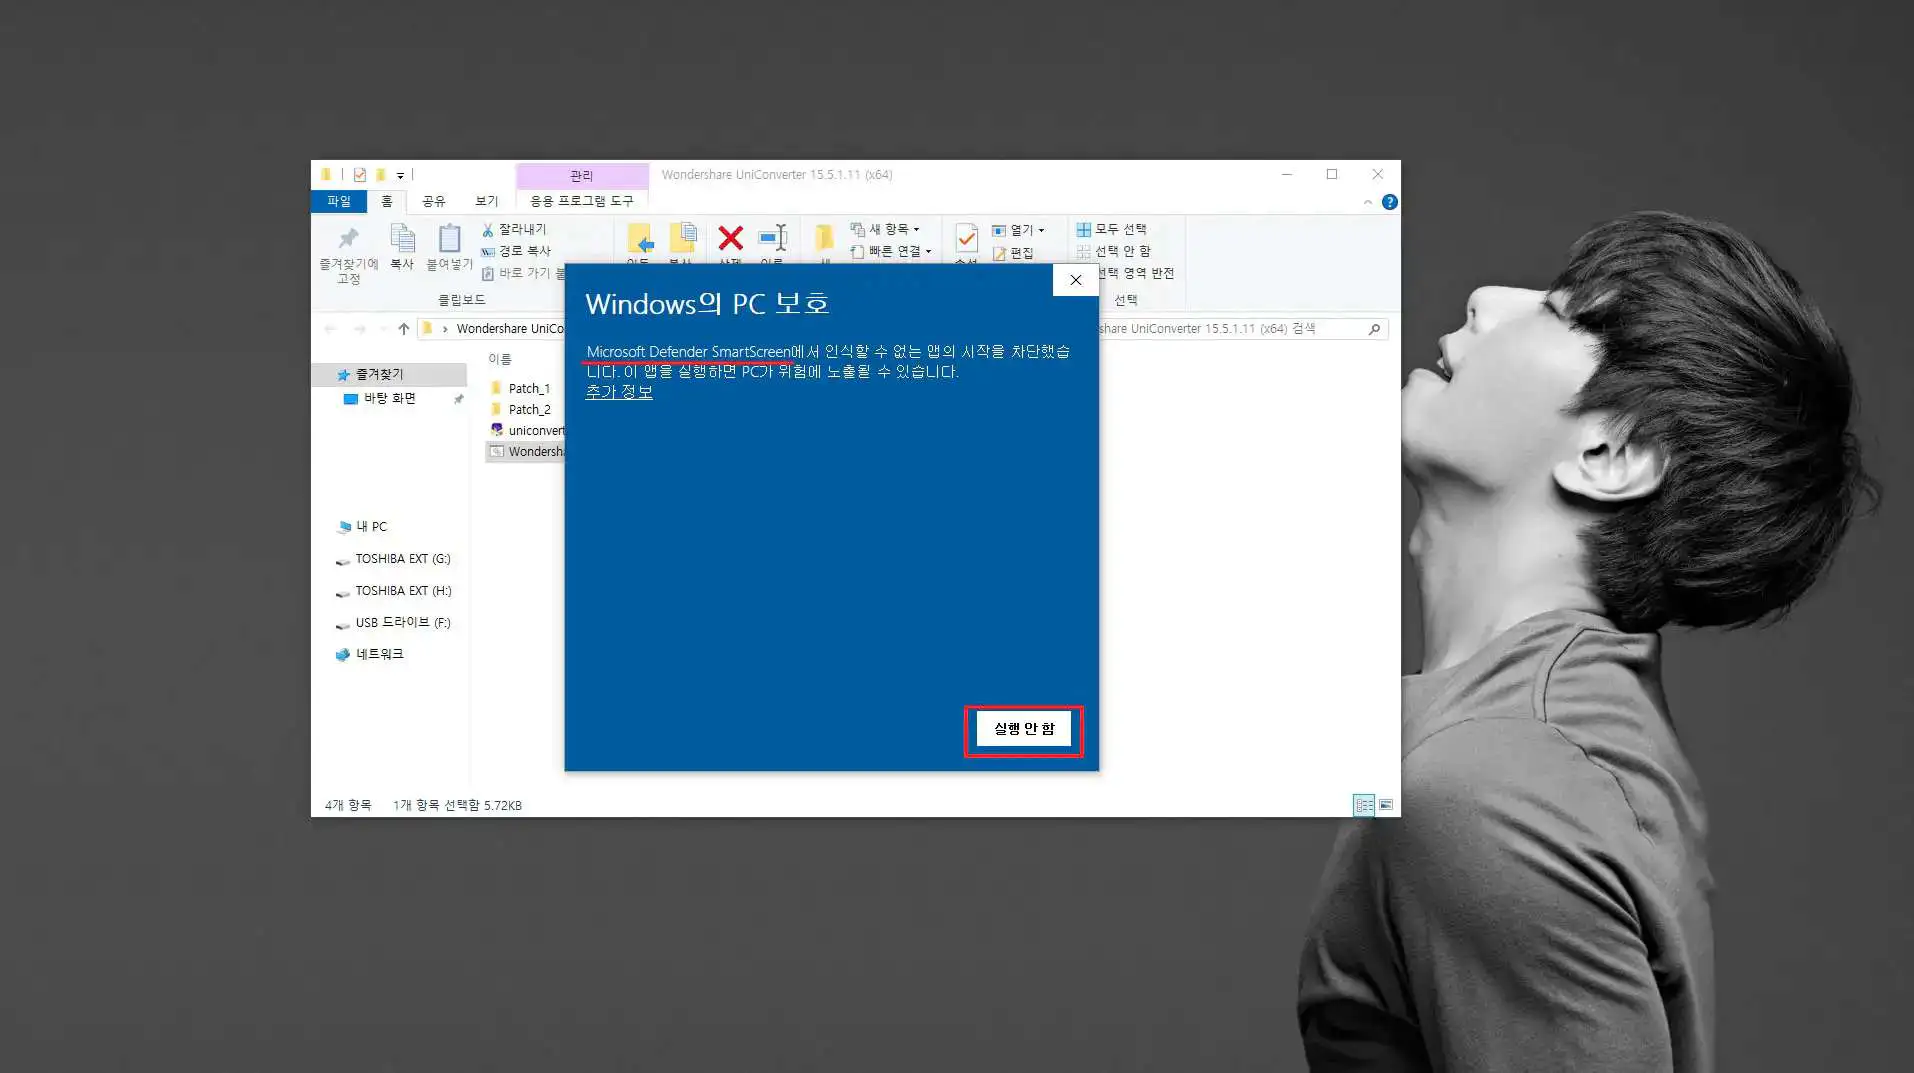Image resolution: width=1914 pixels, height=1073 pixels.
Task: Select the Wondershare file row
Action: (x=526, y=451)
